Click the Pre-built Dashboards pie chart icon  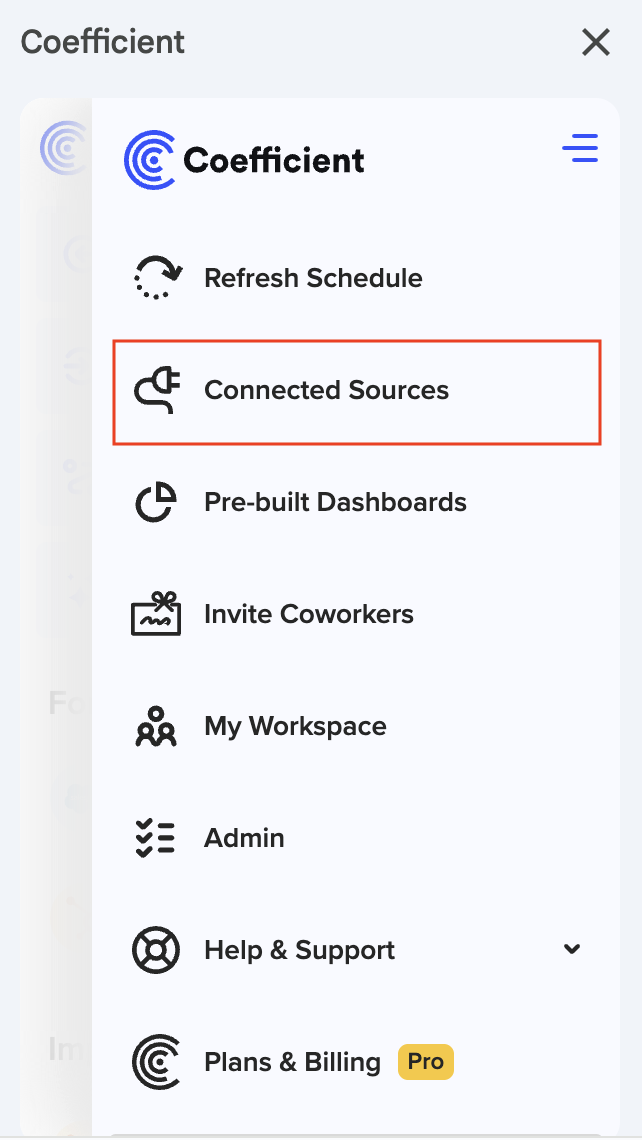pos(156,501)
